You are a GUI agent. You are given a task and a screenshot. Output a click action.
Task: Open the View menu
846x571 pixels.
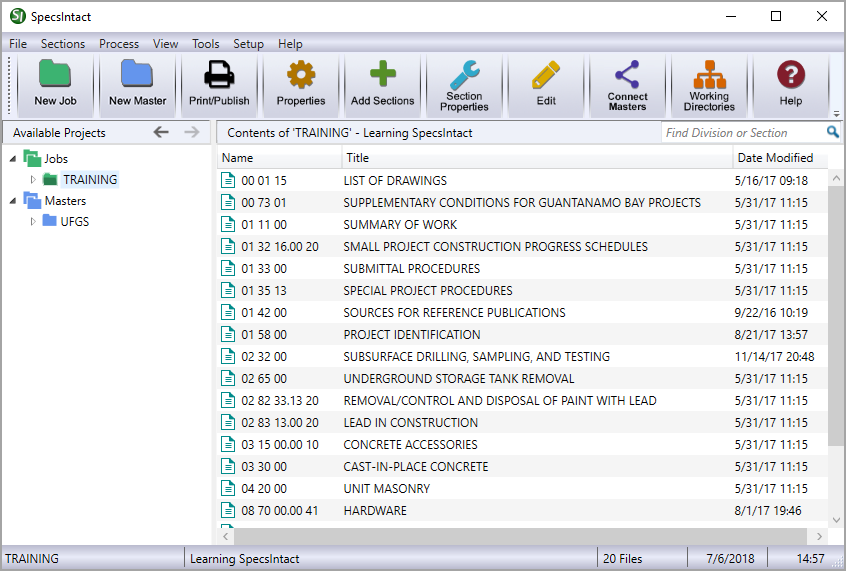[x=165, y=44]
